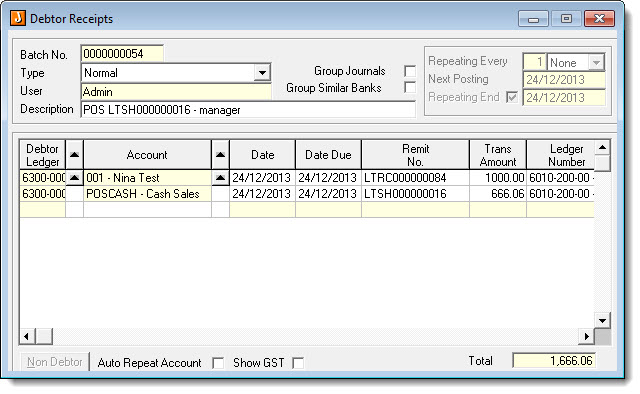Click the Next Posting date field

(564, 80)
